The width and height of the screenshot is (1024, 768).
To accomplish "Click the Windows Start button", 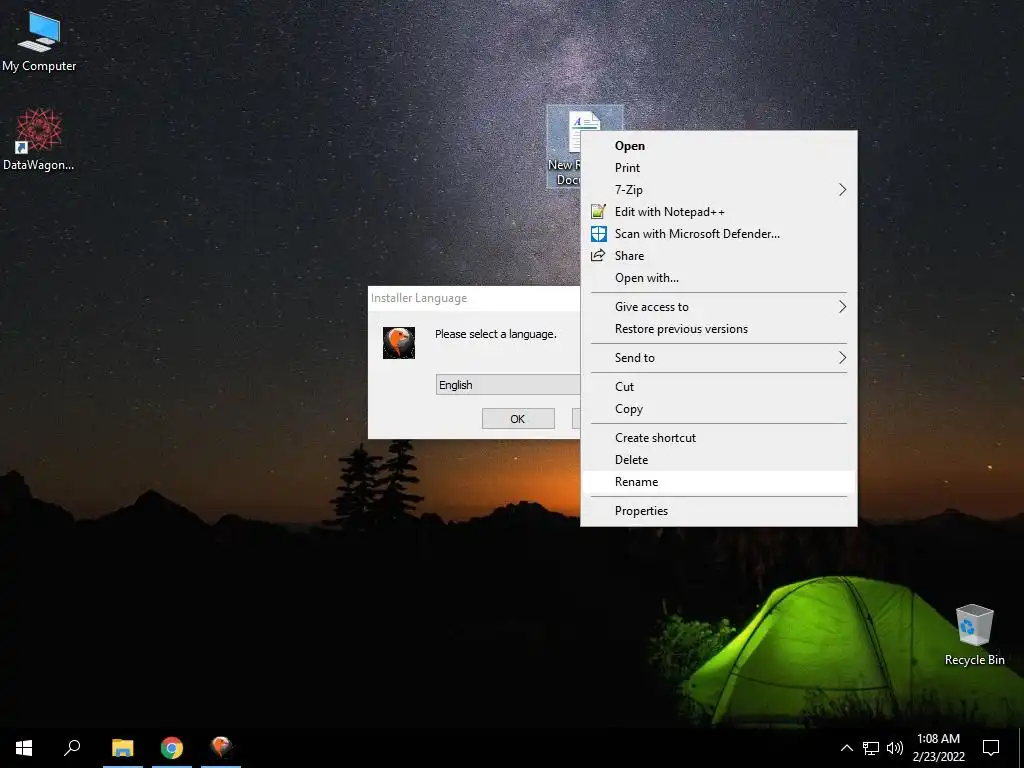I will pos(24,748).
